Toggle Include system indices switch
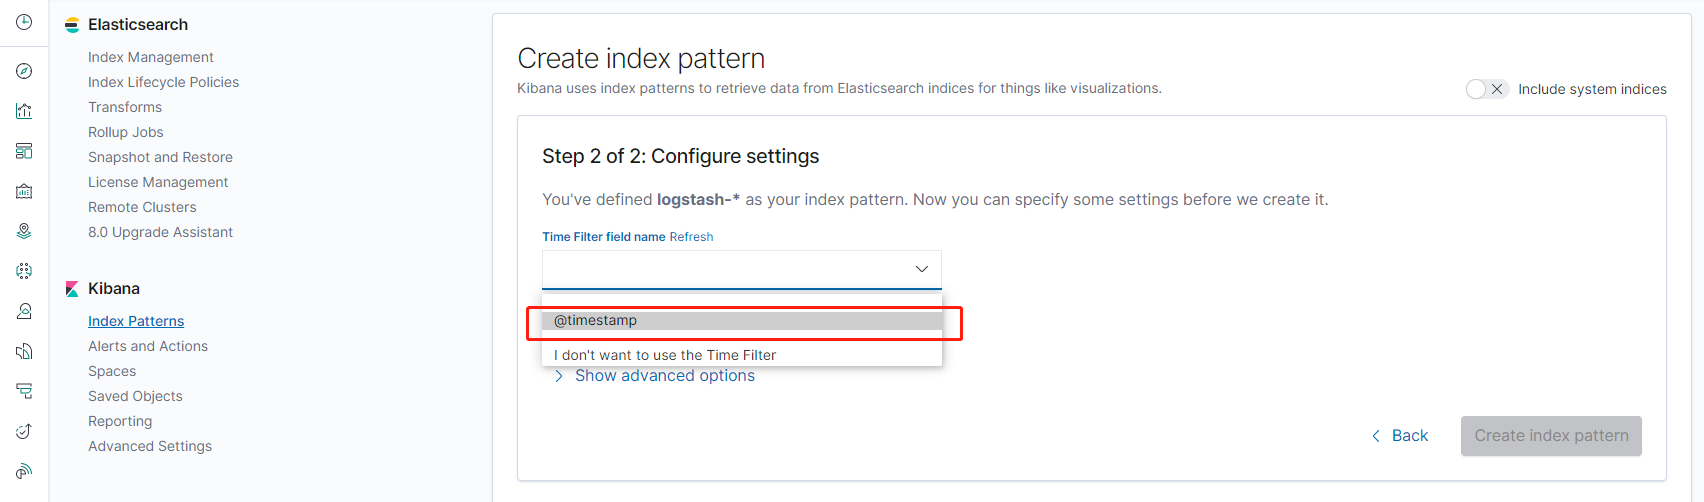This screenshot has width=1704, height=502. [1486, 89]
